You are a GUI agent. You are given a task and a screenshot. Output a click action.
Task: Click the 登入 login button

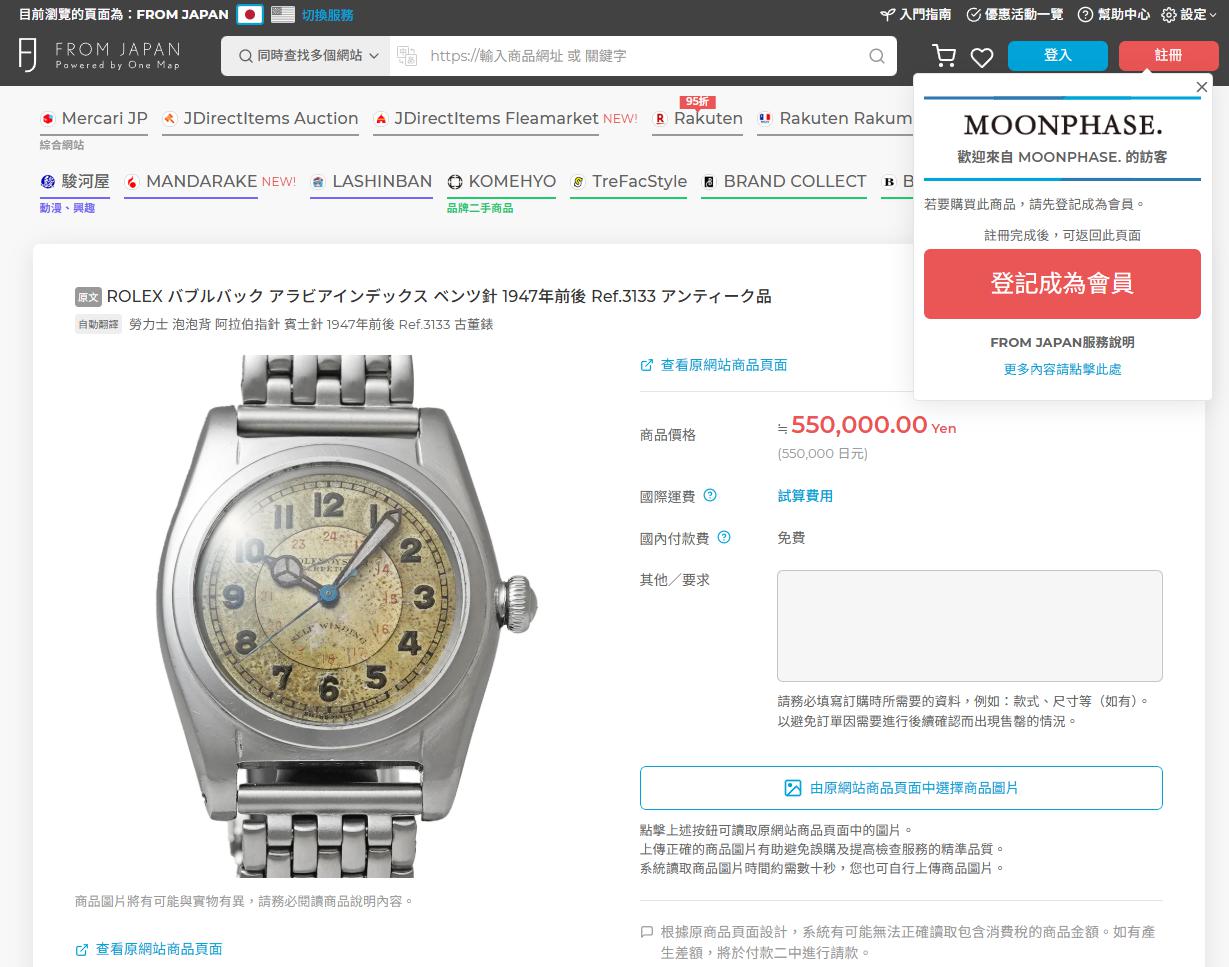coord(1058,56)
